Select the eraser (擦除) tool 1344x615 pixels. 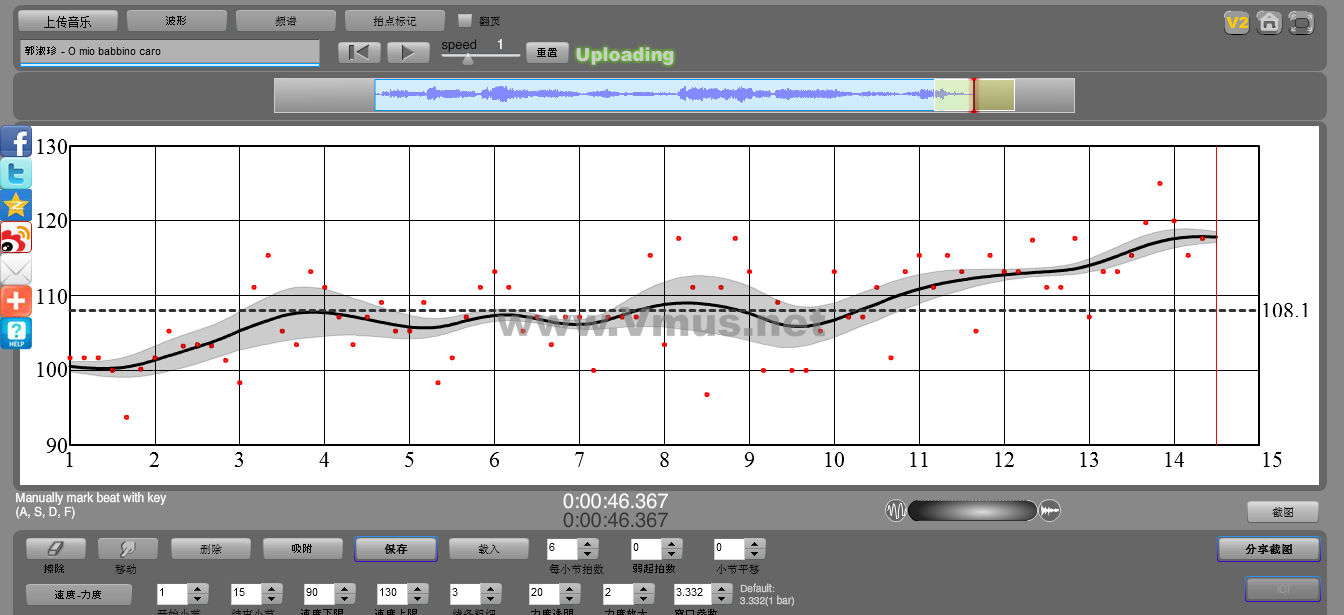tap(55, 549)
